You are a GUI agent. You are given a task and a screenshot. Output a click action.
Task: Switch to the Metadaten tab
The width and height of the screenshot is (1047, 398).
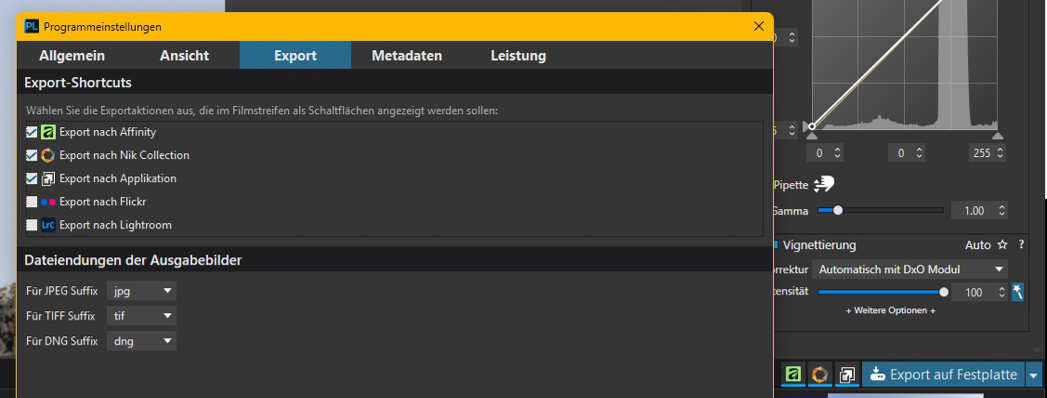407,55
